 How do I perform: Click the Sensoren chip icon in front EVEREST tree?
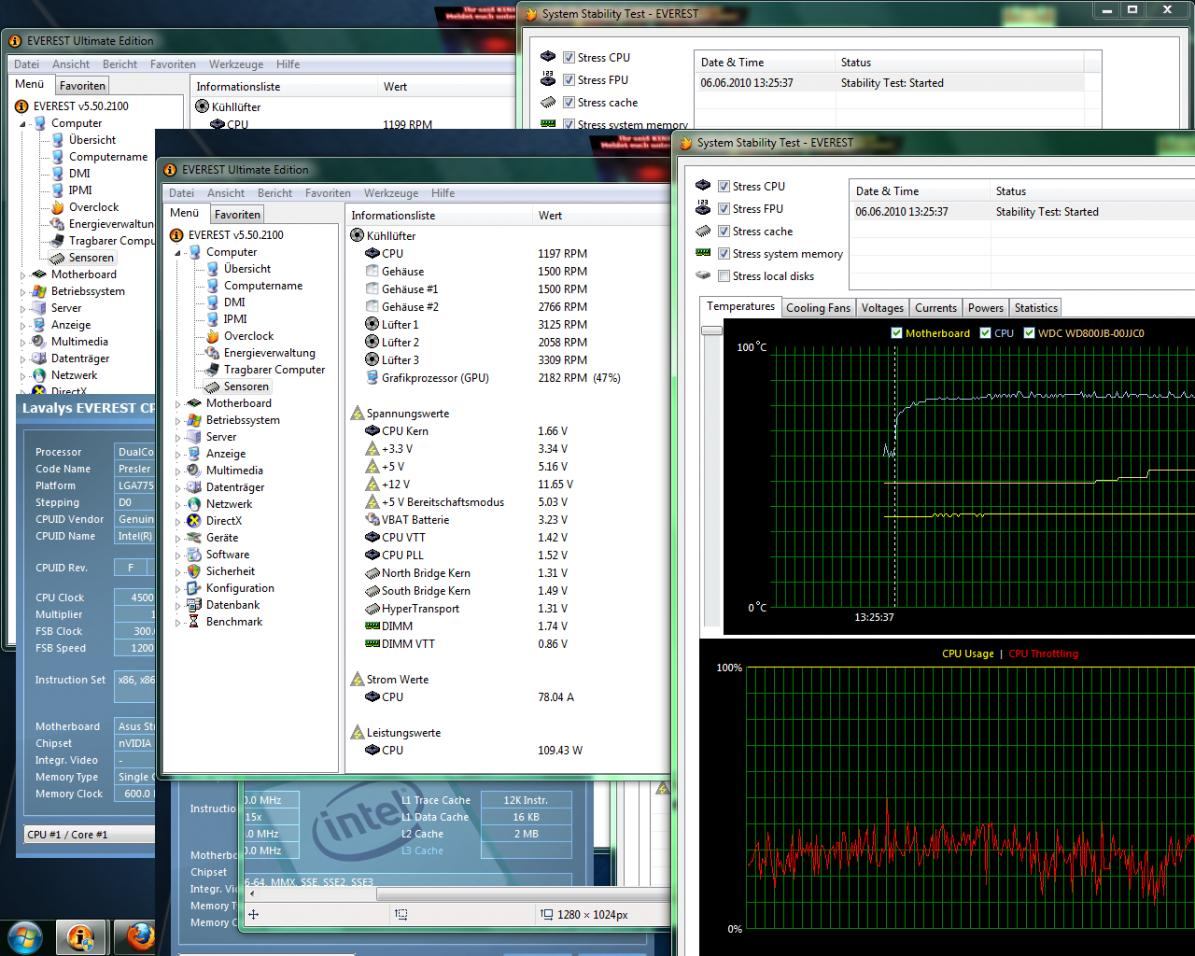(213, 387)
